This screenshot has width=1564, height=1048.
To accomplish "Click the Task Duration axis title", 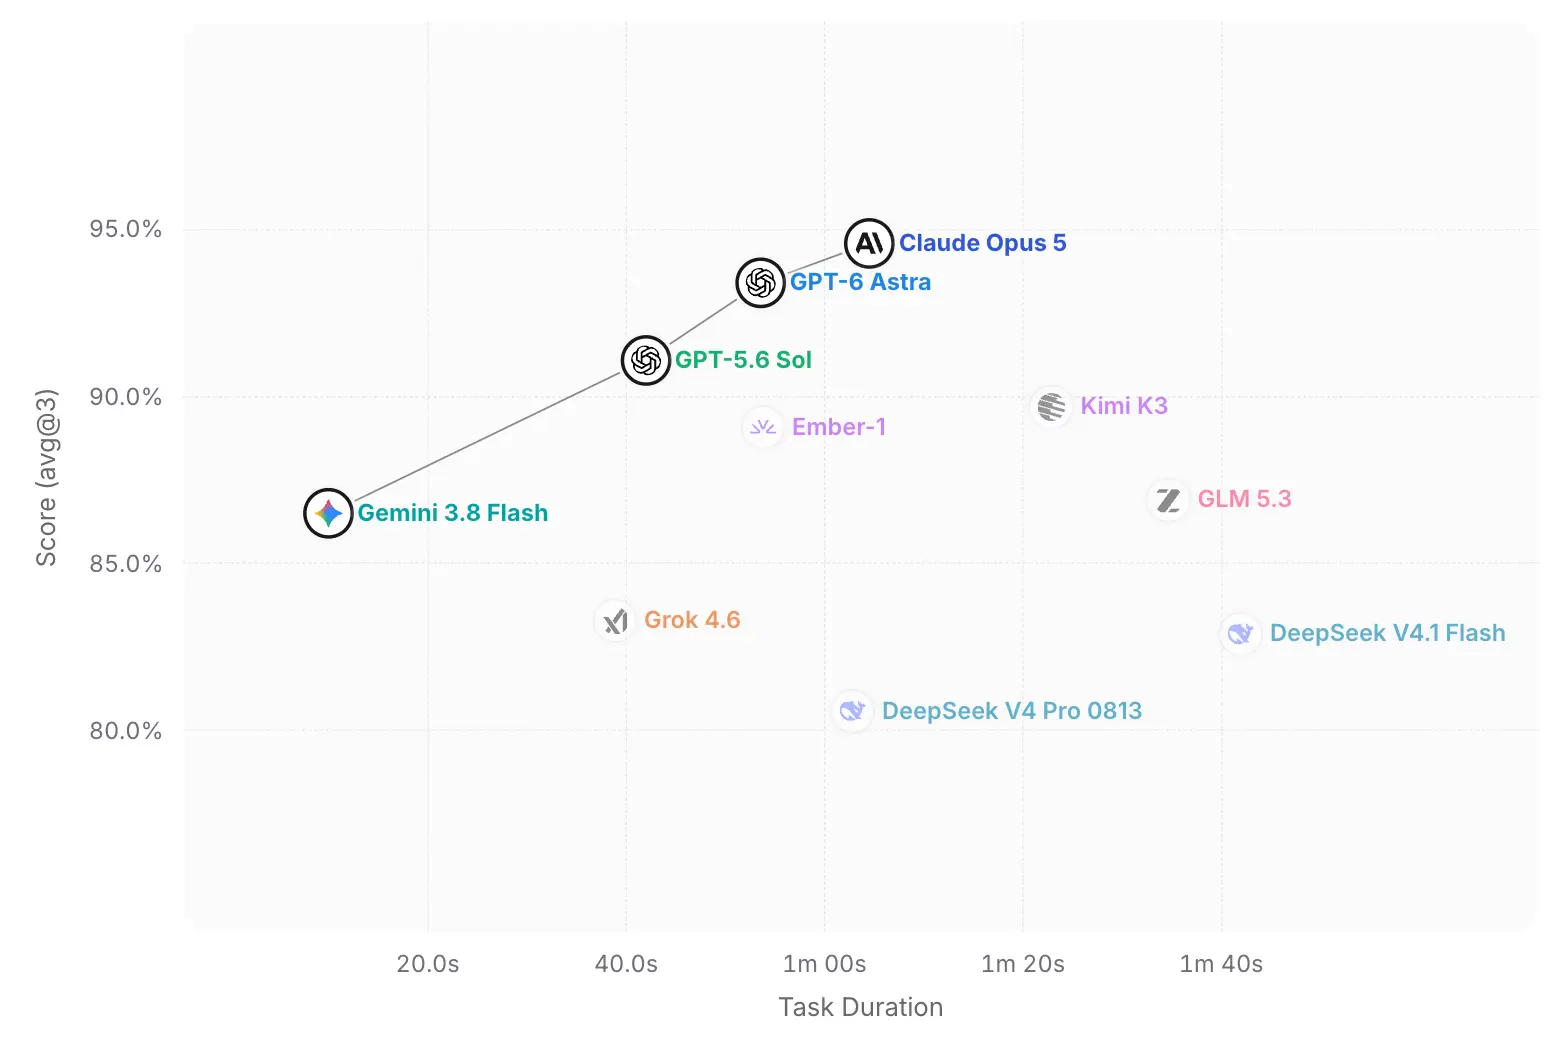I will 861,1007.
